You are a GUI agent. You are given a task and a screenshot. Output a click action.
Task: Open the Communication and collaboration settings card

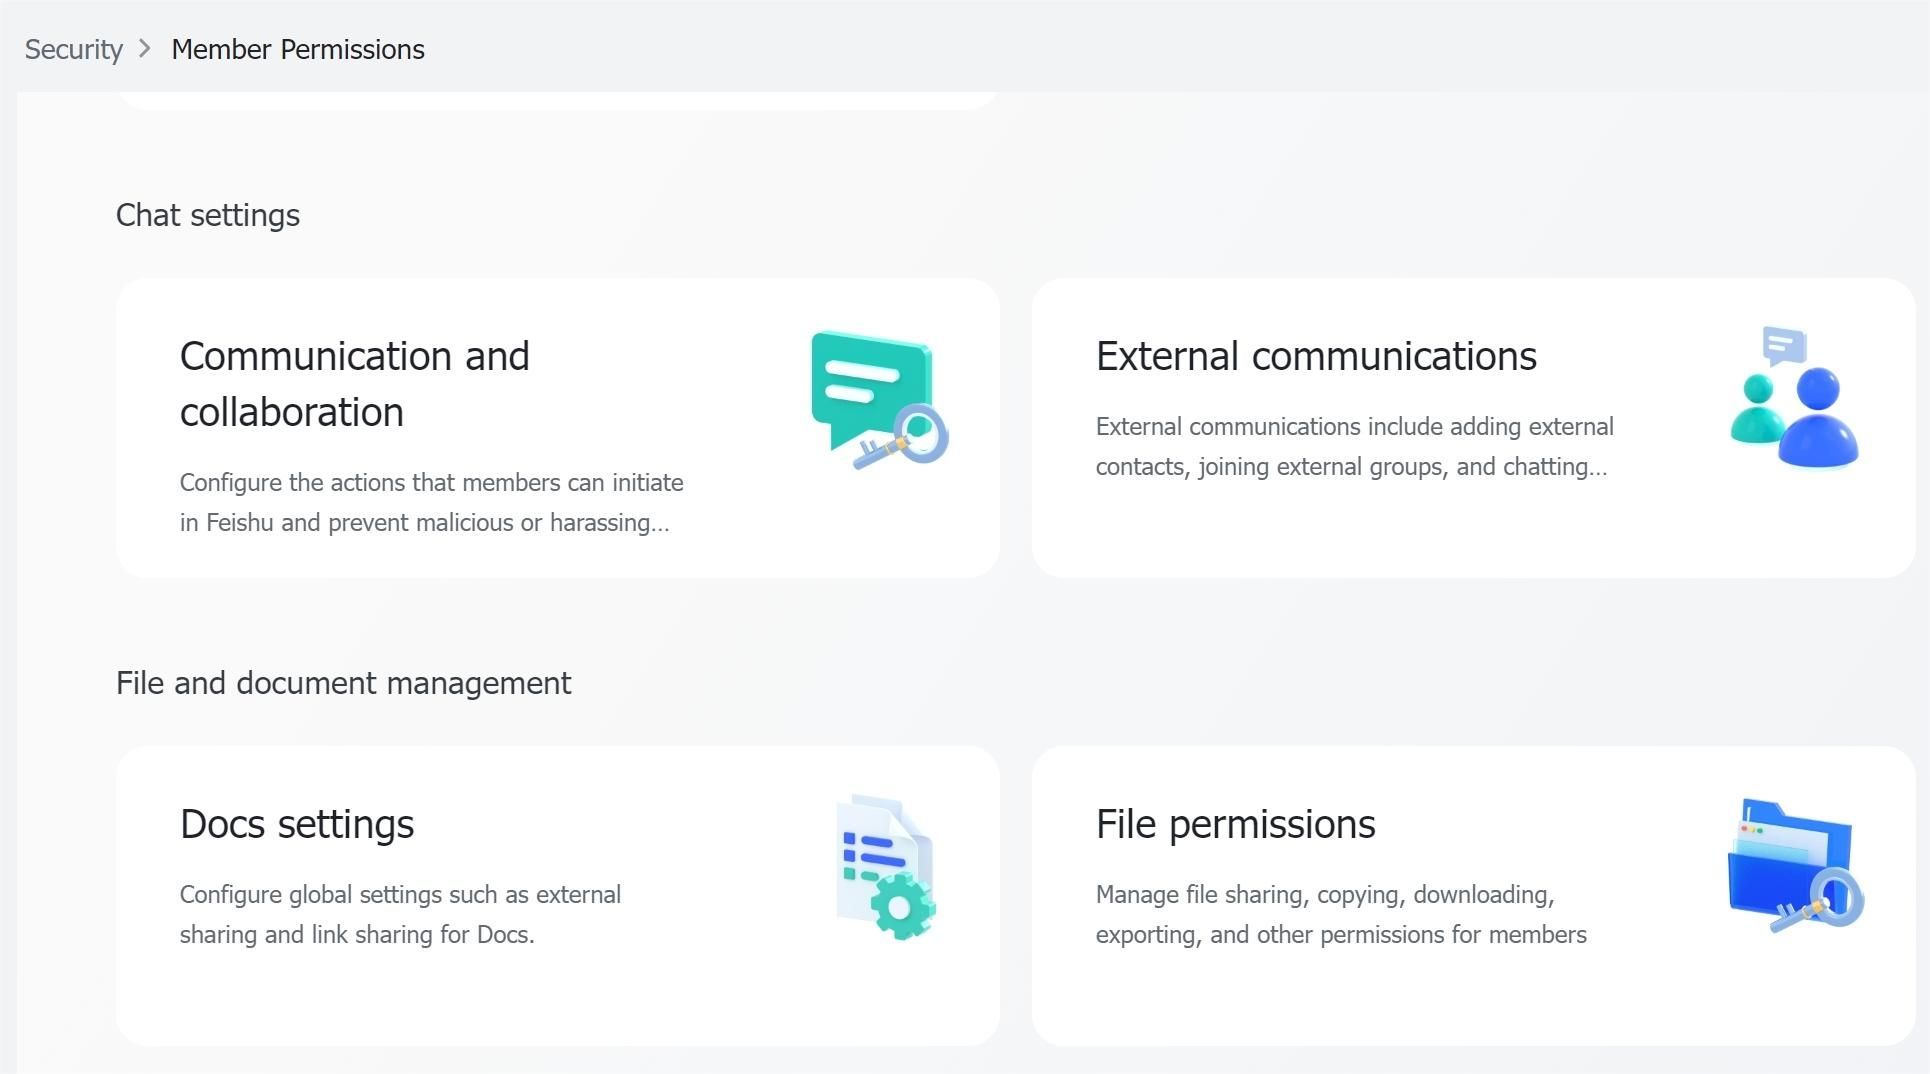tap(559, 427)
